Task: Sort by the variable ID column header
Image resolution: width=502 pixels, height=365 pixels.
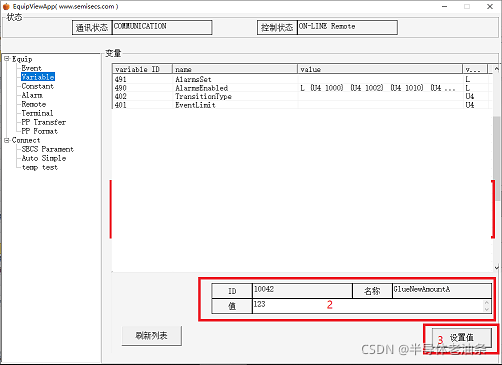Action: [x=142, y=69]
